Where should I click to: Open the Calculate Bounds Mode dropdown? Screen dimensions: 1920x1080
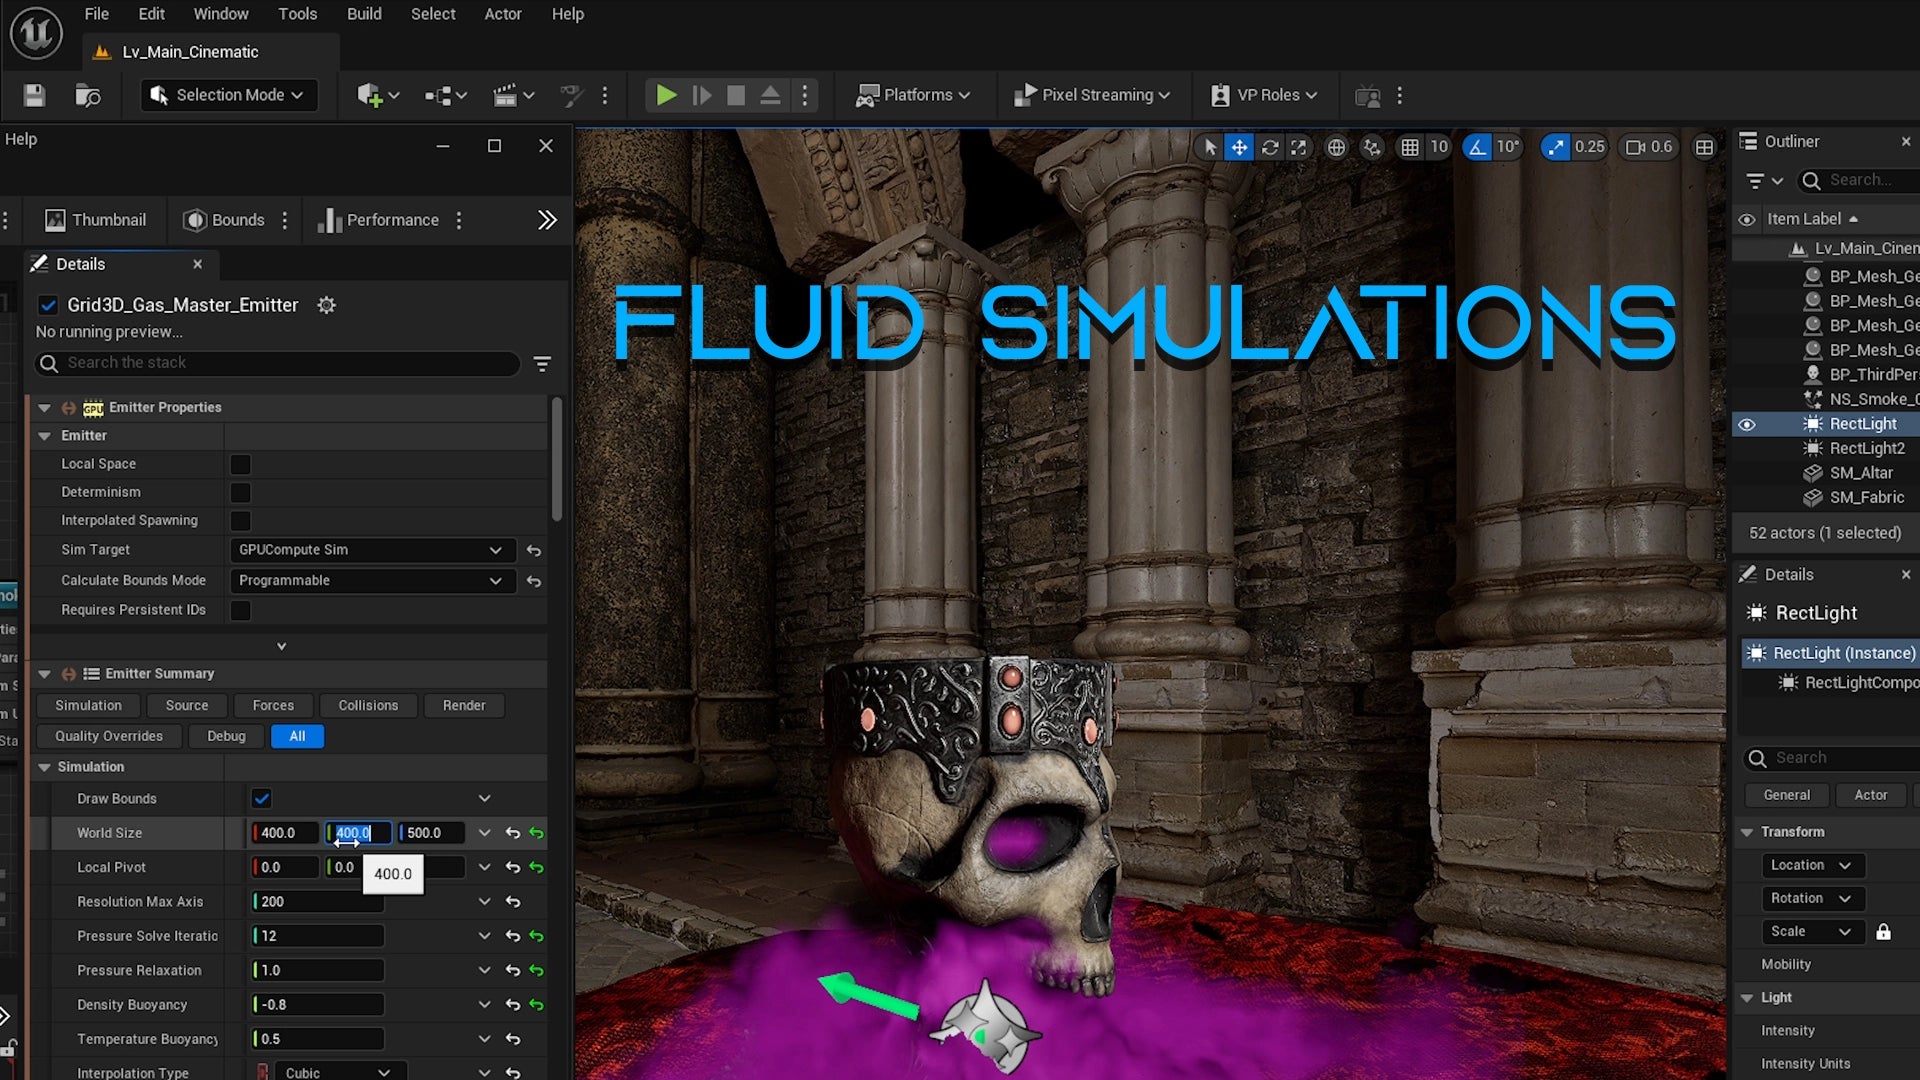click(x=370, y=580)
